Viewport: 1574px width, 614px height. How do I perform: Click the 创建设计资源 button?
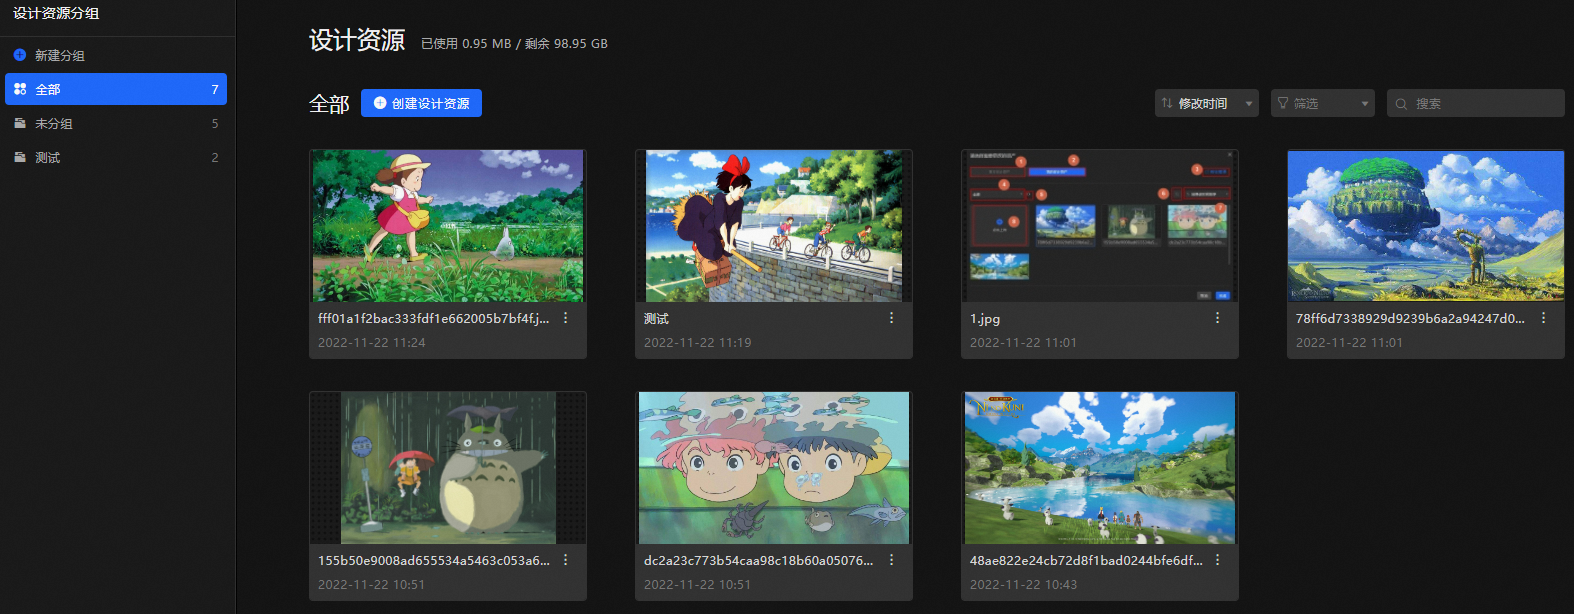(421, 103)
